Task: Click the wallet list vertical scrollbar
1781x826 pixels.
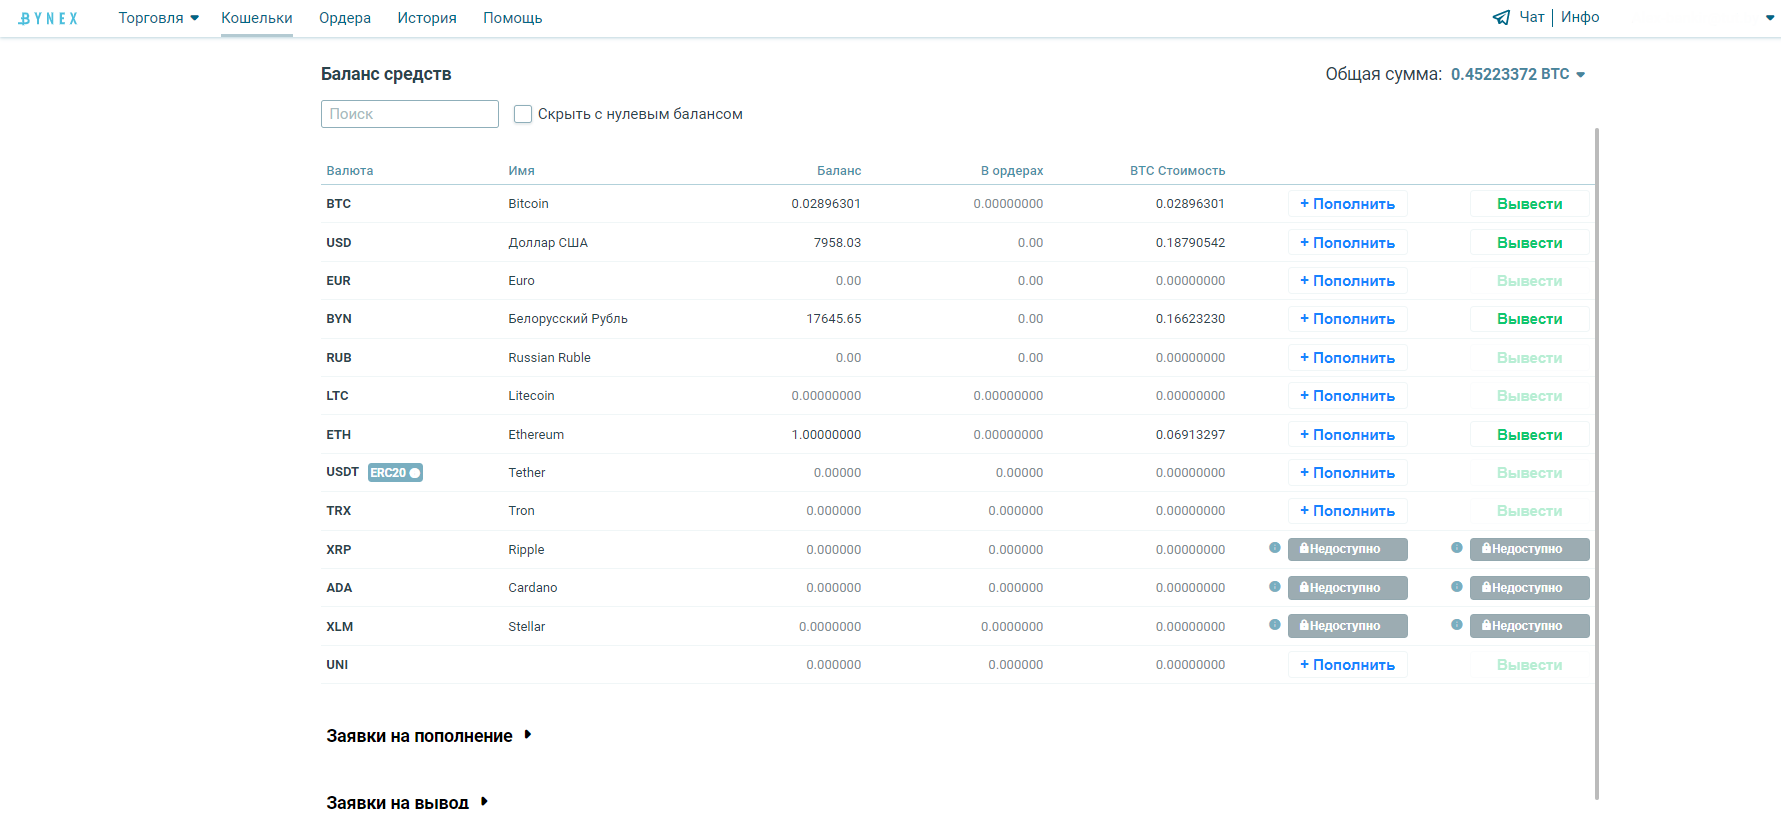Action: click(x=1597, y=464)
